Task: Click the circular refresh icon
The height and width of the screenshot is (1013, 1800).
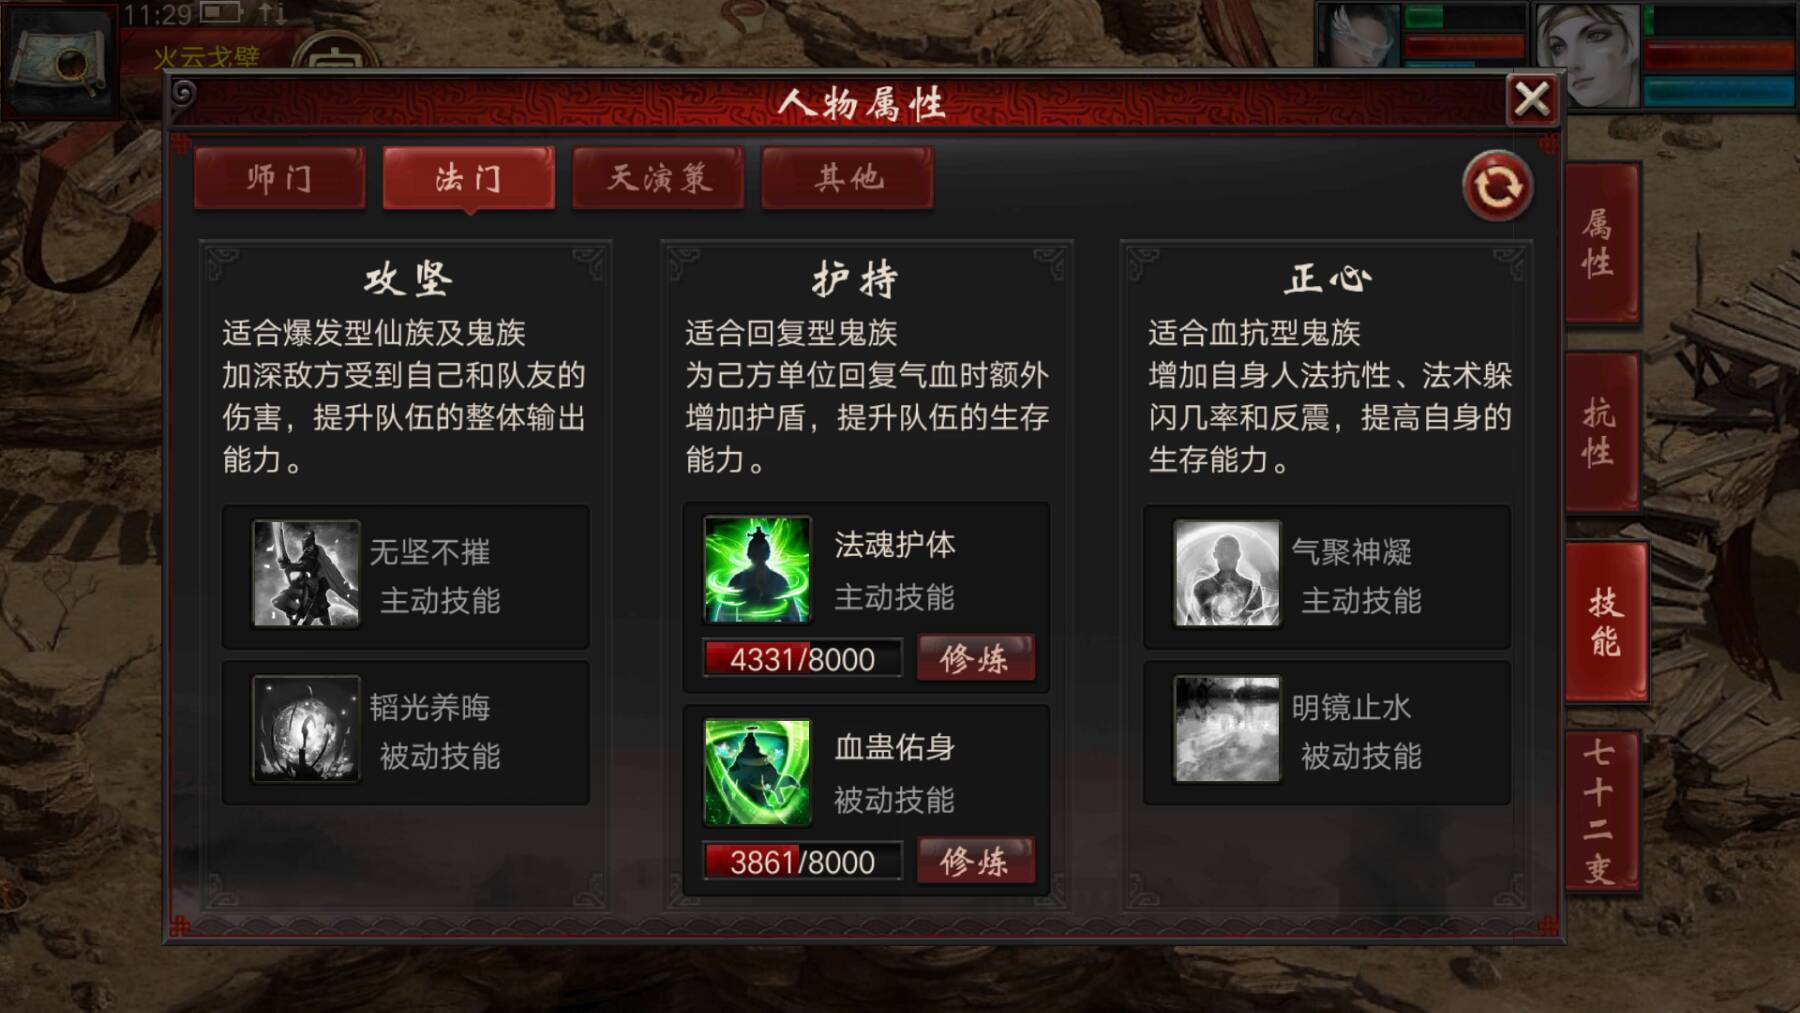Action: point(1497,186)
